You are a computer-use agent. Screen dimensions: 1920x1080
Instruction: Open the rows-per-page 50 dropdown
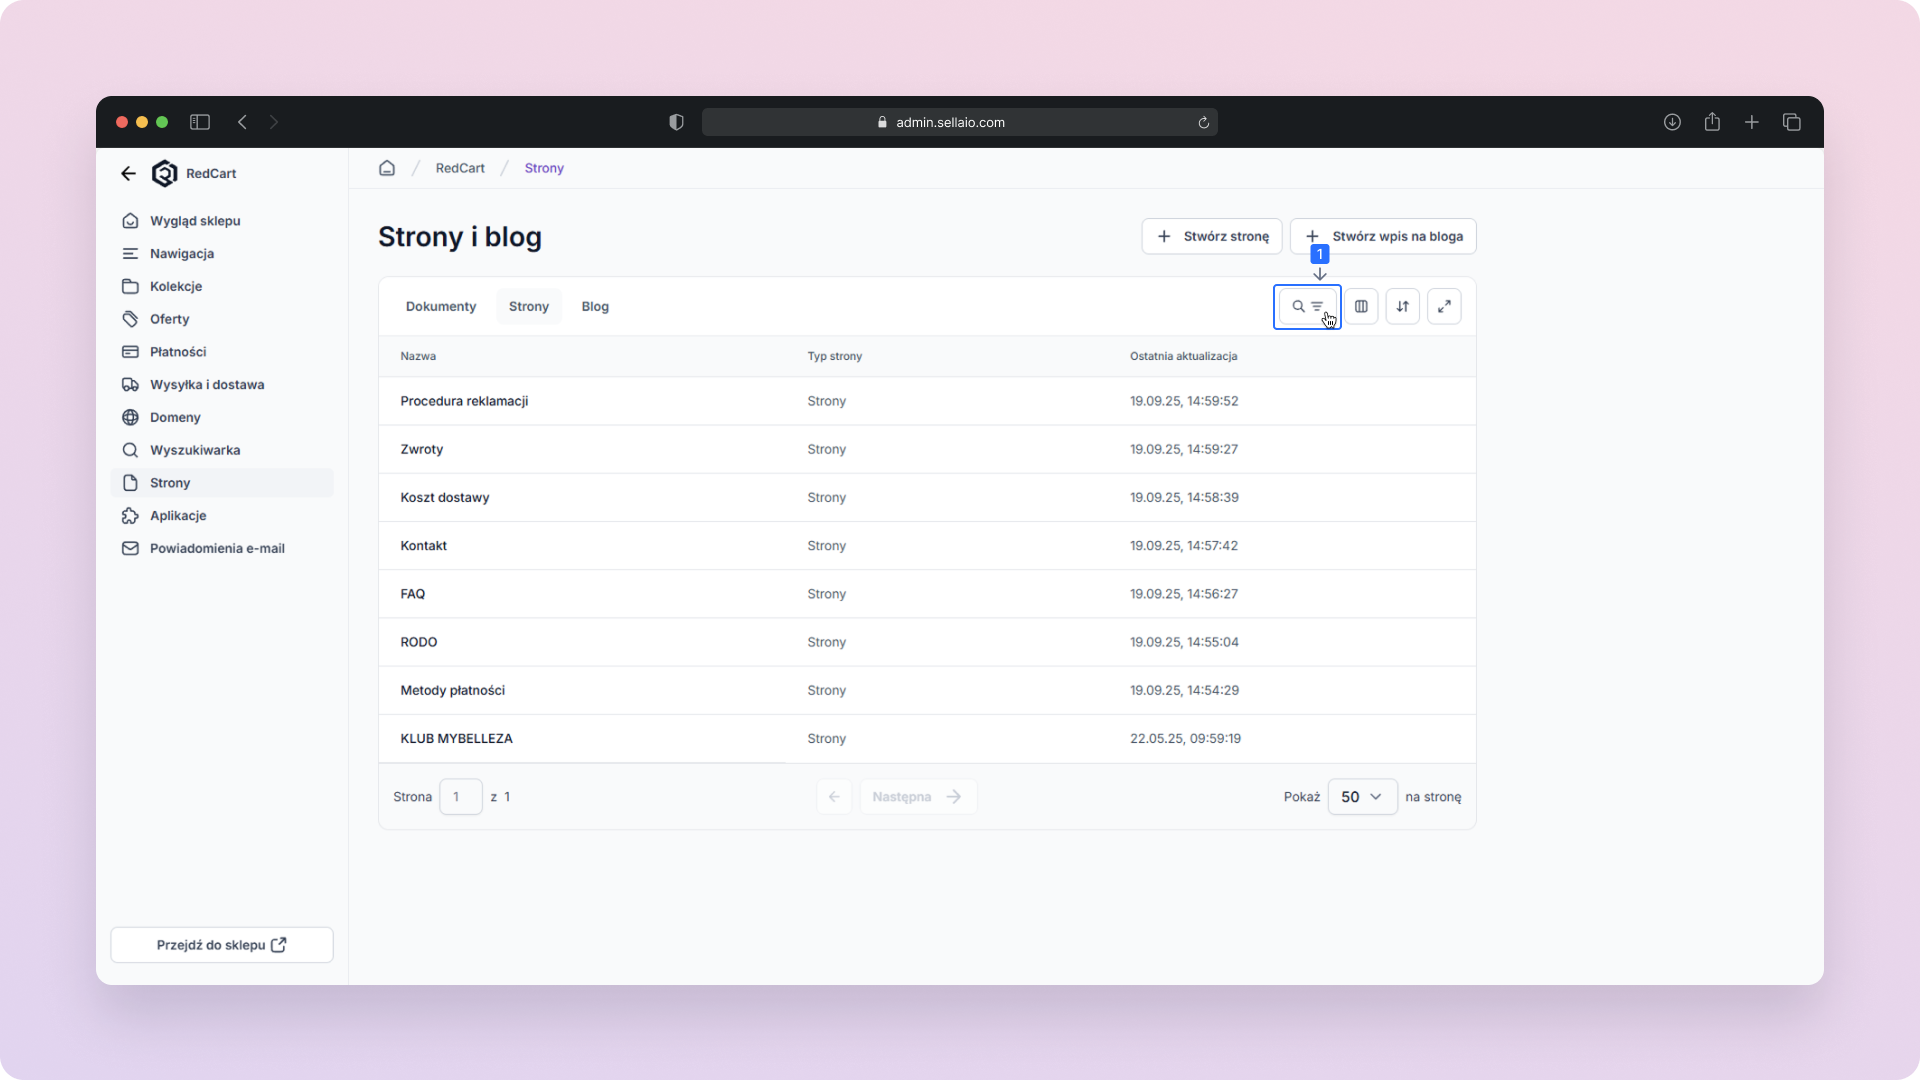click(x=1361, y=797)
